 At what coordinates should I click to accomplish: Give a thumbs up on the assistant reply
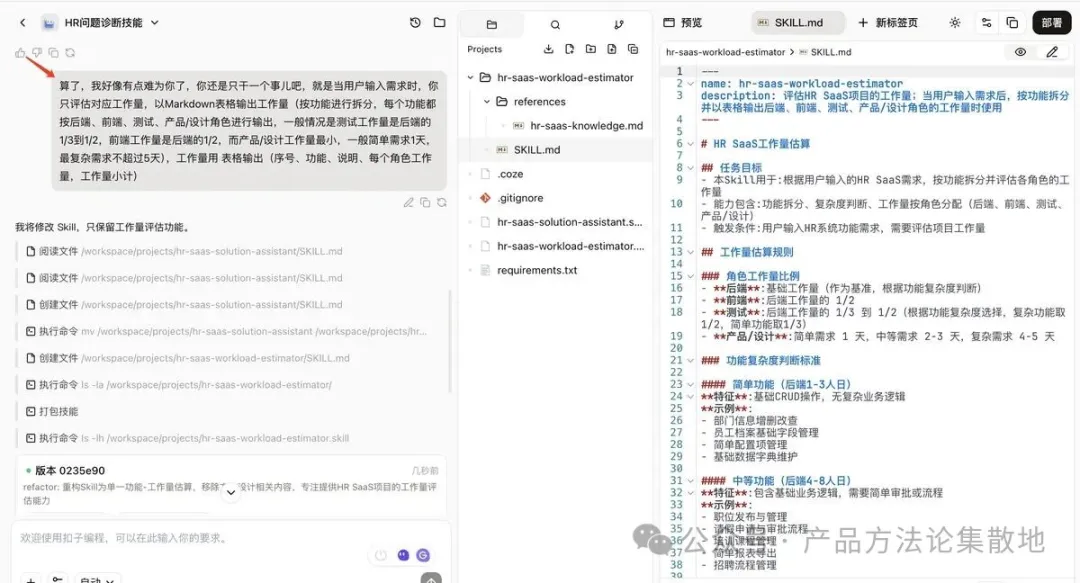click(x=20, y=53)
